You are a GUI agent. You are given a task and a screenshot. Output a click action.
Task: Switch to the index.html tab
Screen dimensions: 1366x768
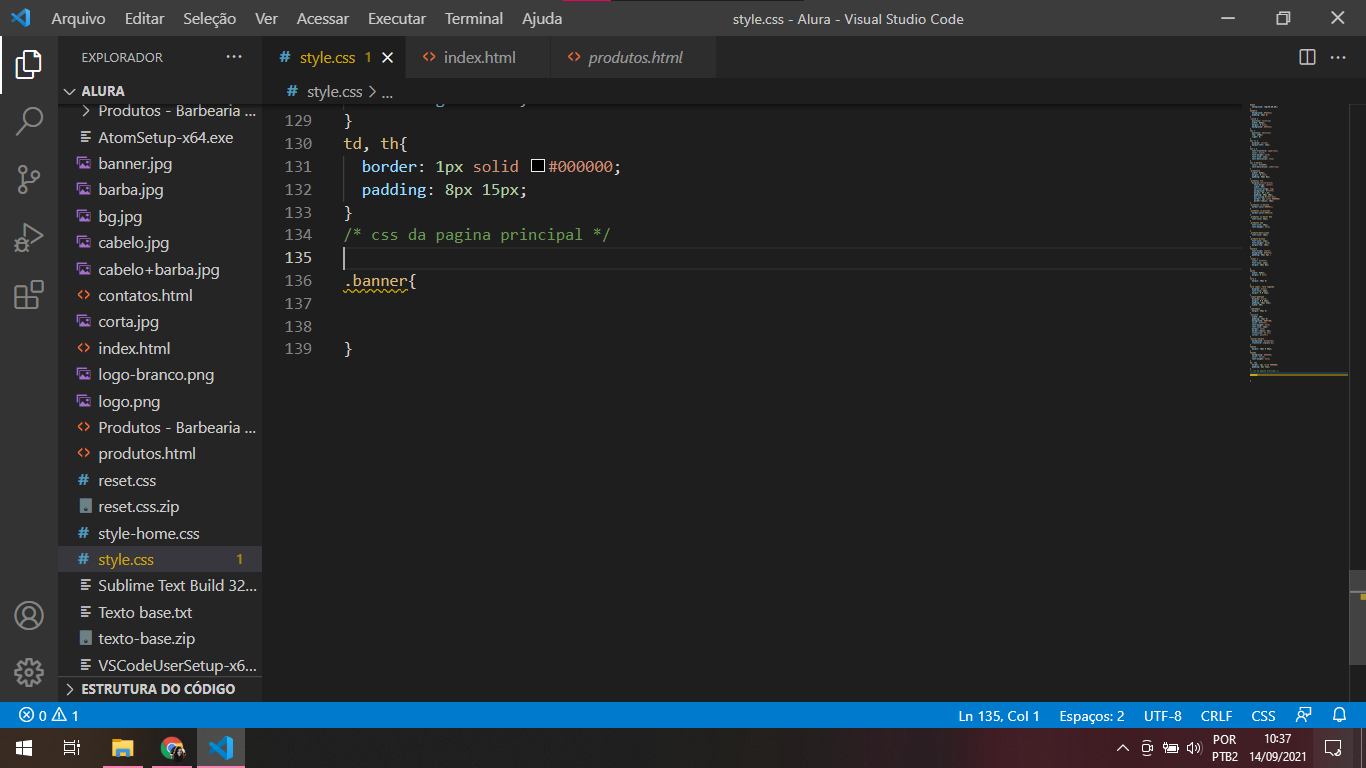tap(479, 57)
